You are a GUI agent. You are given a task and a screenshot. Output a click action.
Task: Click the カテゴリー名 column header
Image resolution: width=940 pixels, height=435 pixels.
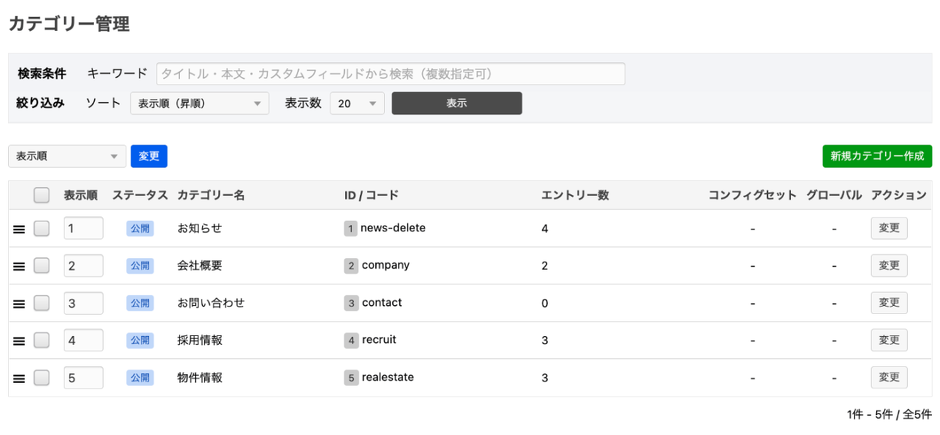click(210, 195)
